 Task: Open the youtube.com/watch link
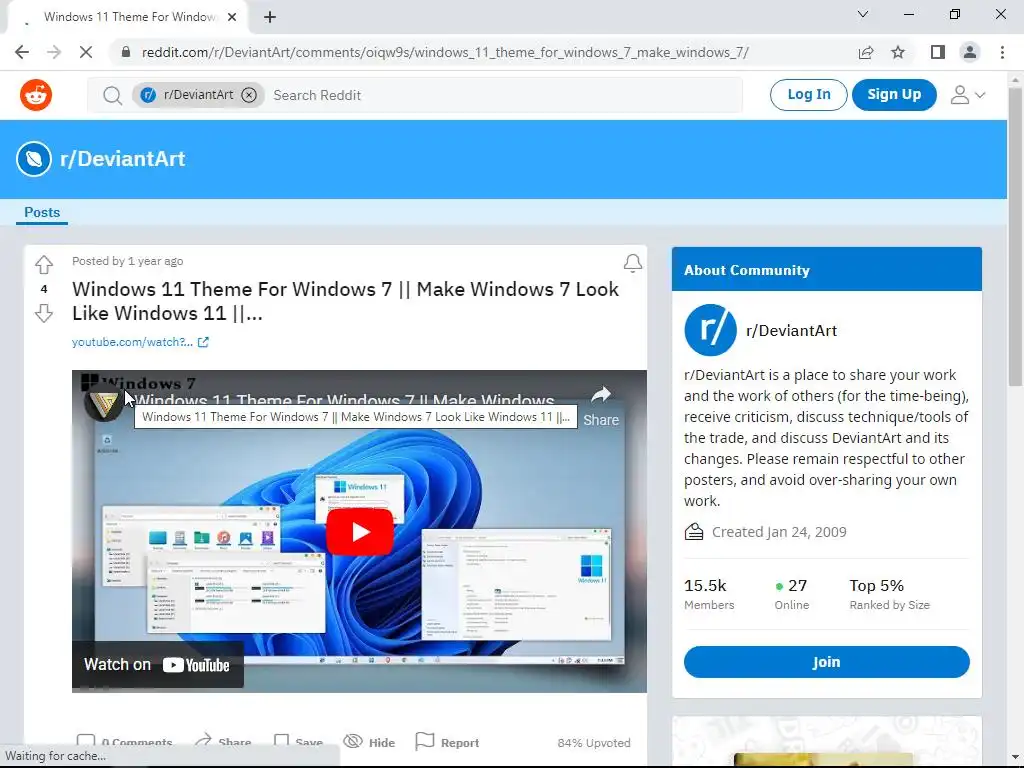point(132,342)
